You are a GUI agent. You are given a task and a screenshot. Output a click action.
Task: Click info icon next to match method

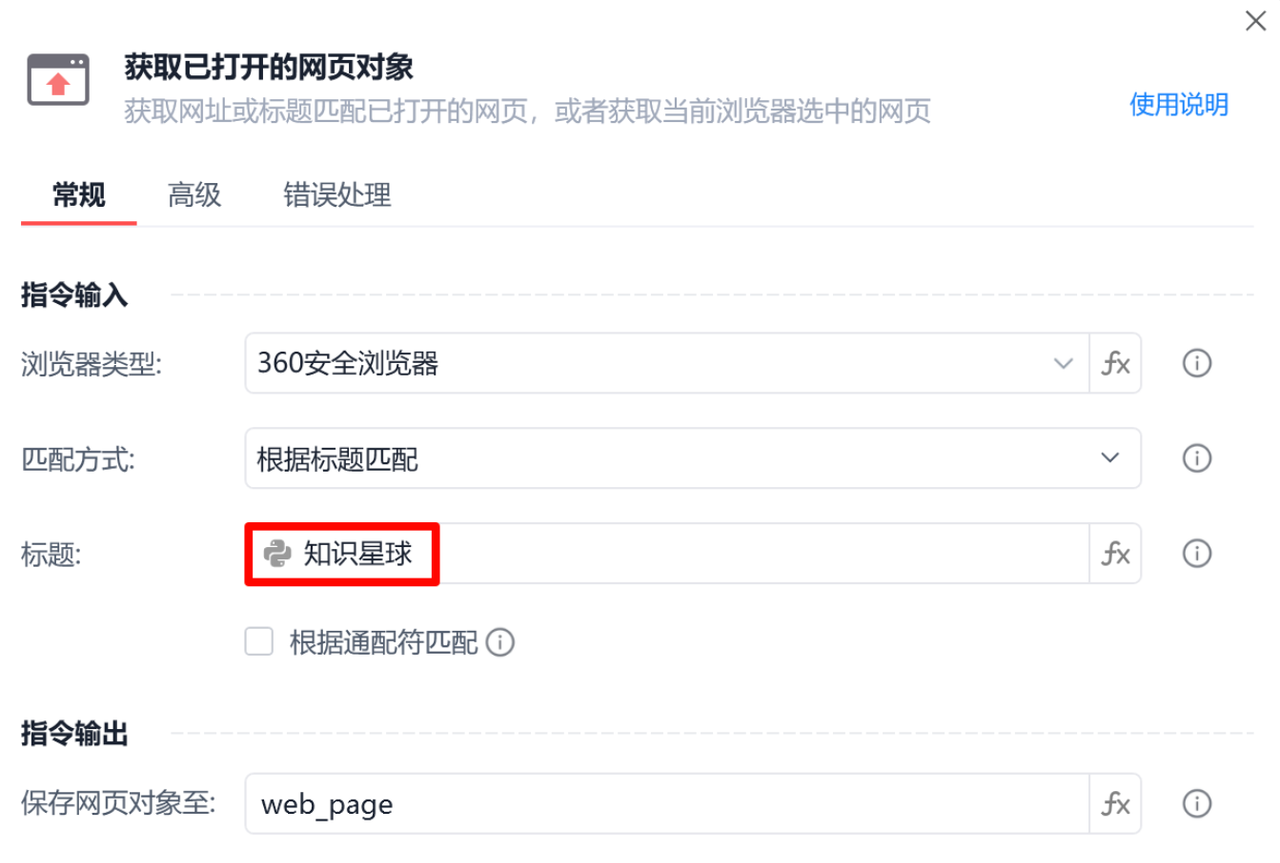click(1197, 458)
